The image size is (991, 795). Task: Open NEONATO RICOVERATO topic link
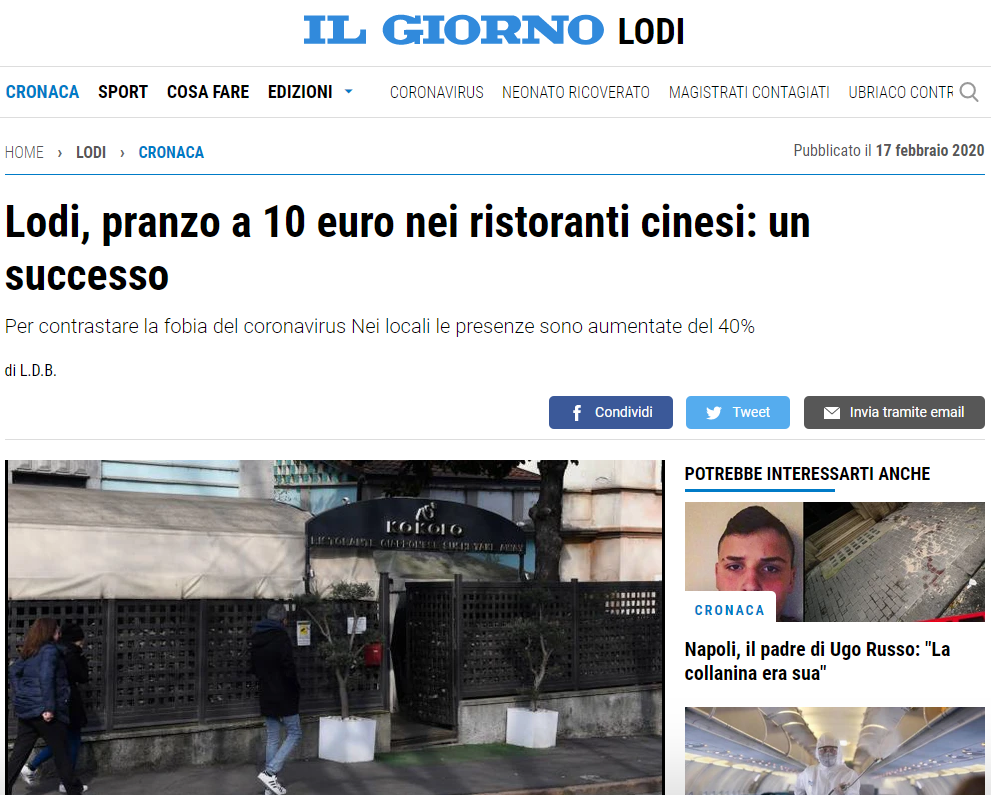coord(576,92)
